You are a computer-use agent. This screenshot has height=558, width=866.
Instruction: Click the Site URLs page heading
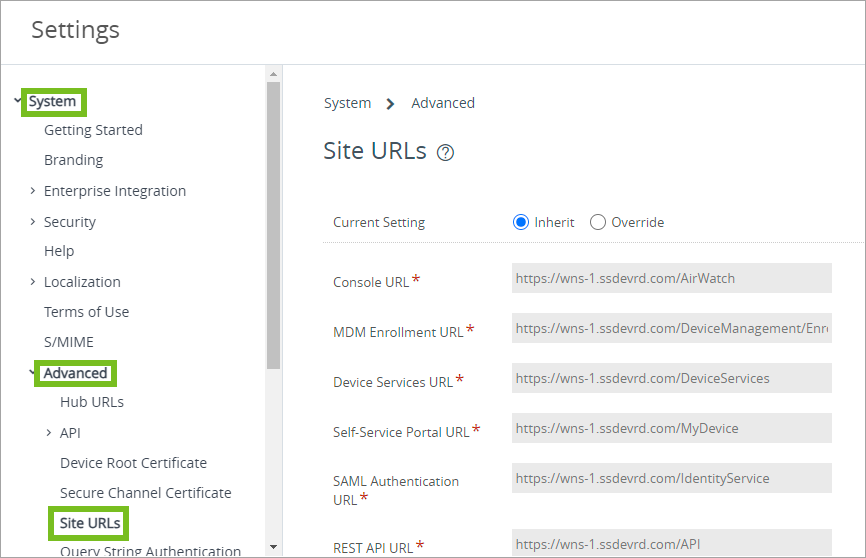click(375, 151)
